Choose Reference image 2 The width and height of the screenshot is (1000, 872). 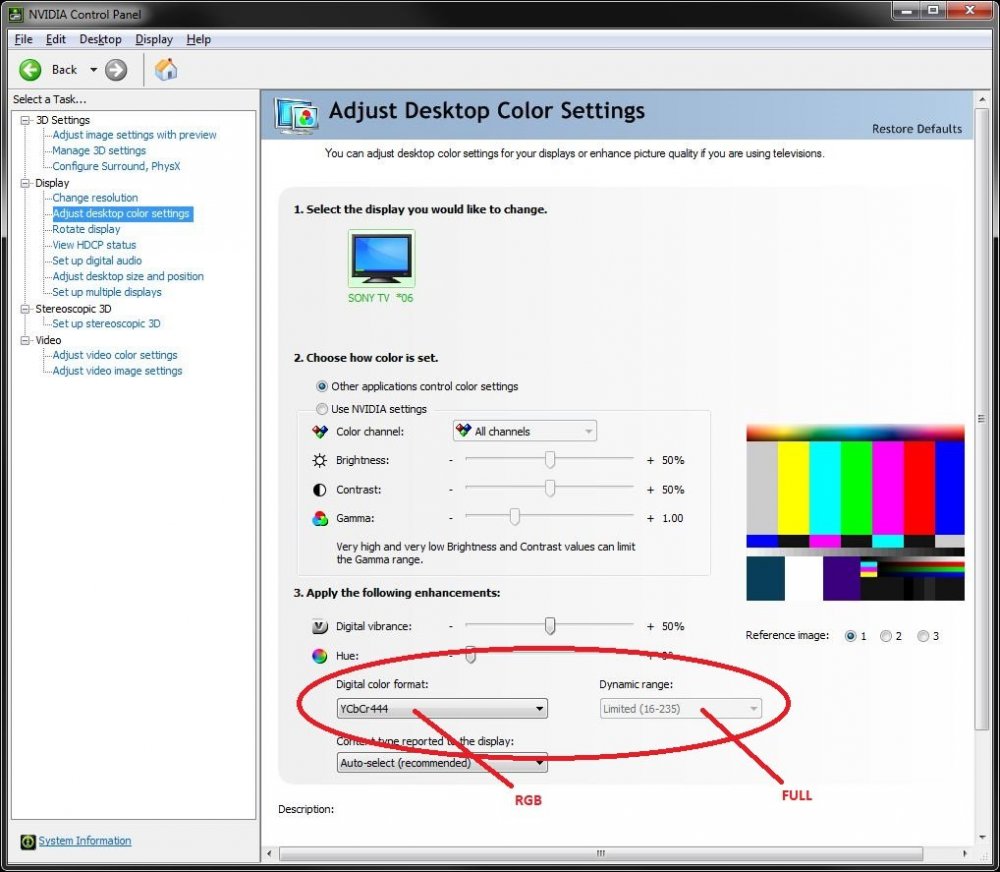coord(886,636)
